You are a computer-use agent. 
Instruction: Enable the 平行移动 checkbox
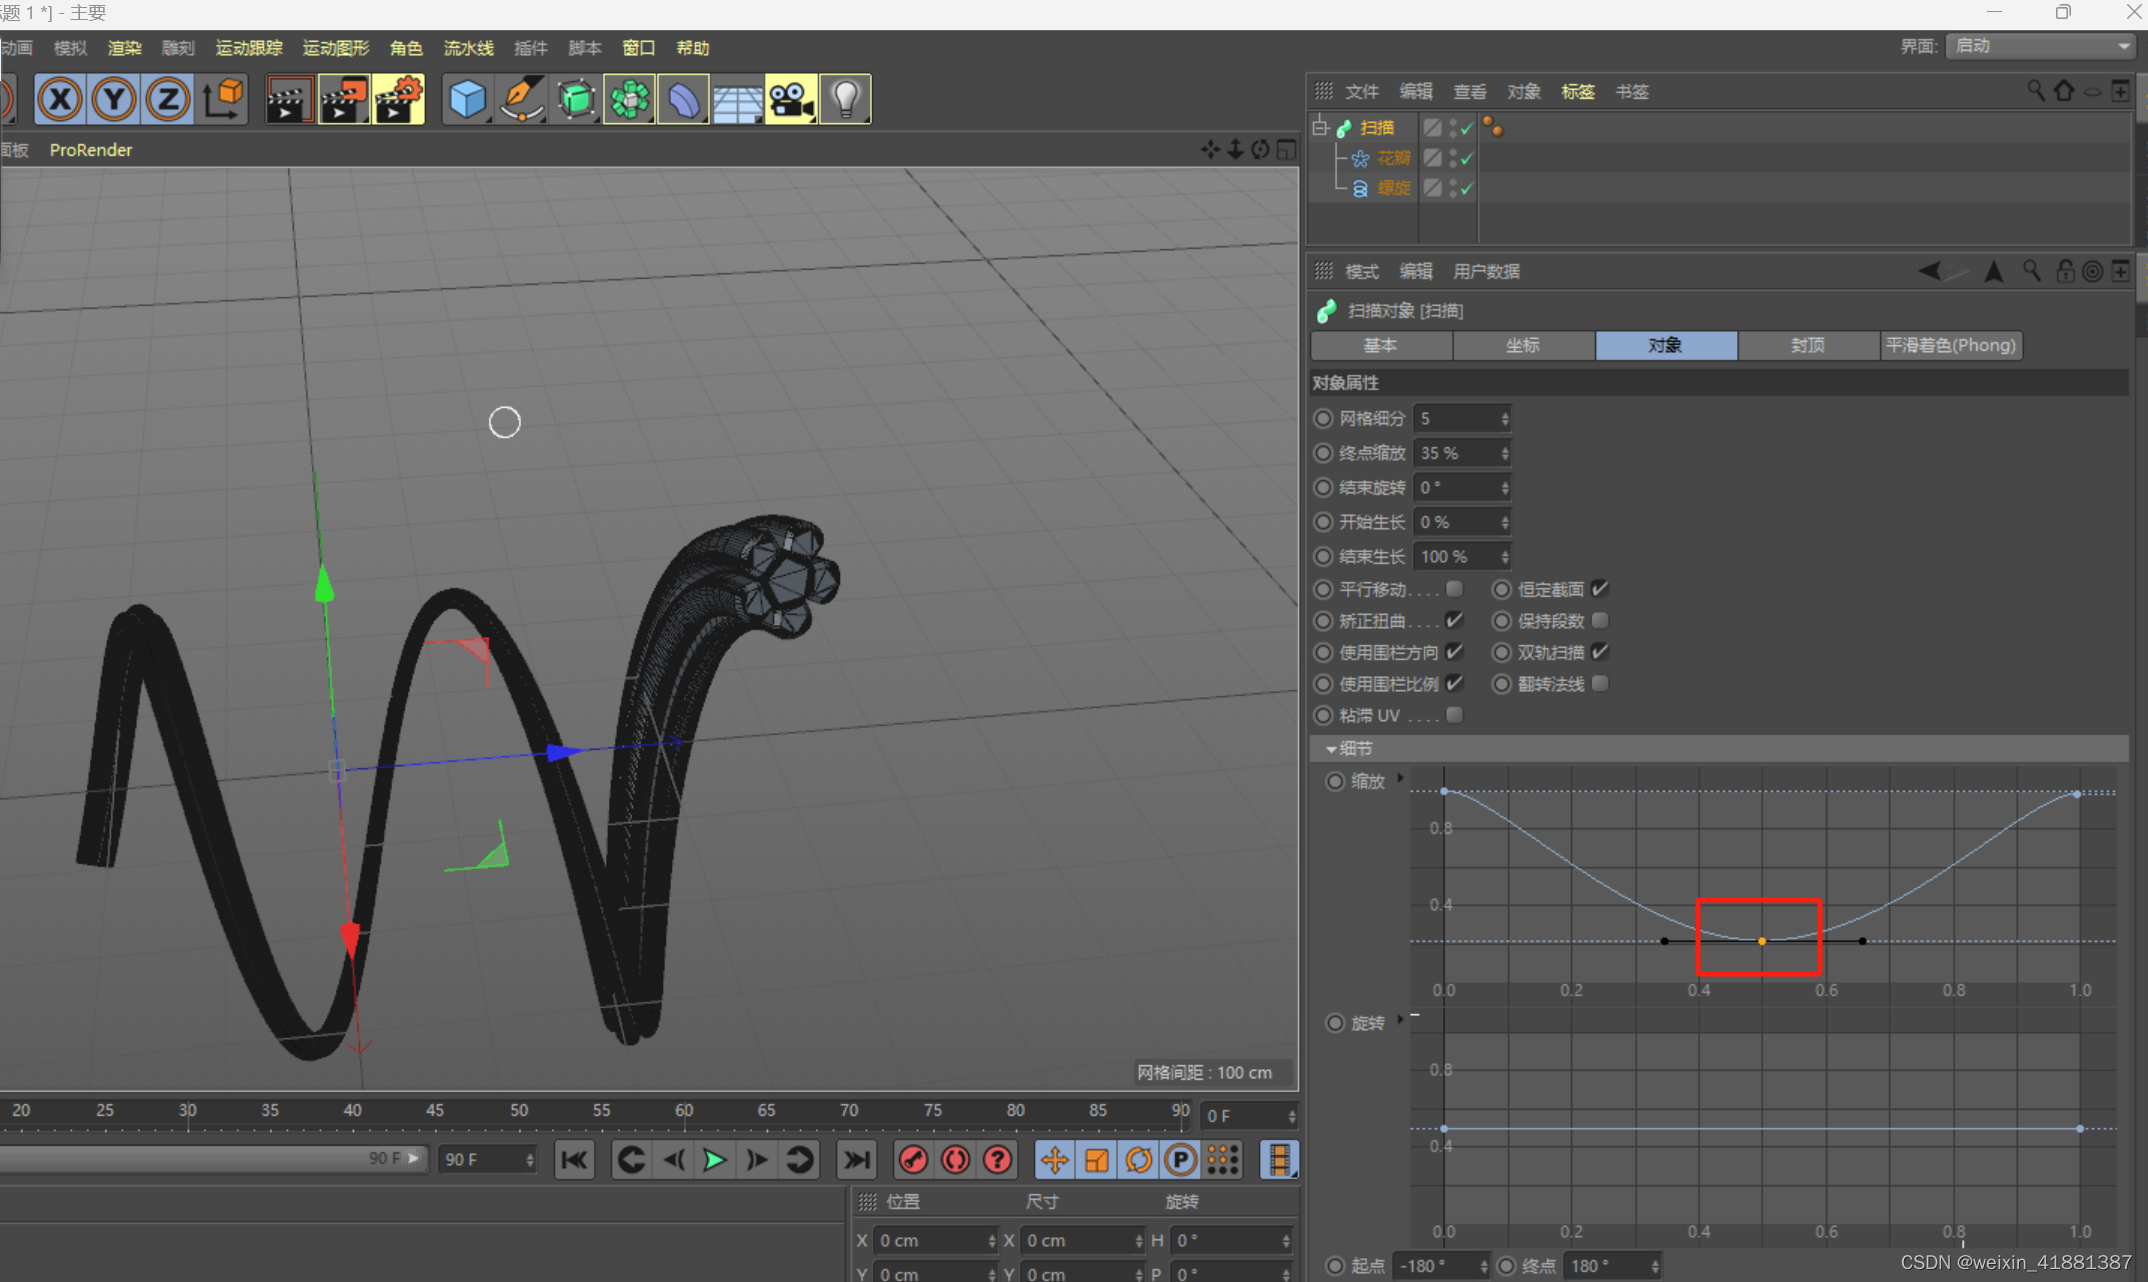tap(1455, 589)
